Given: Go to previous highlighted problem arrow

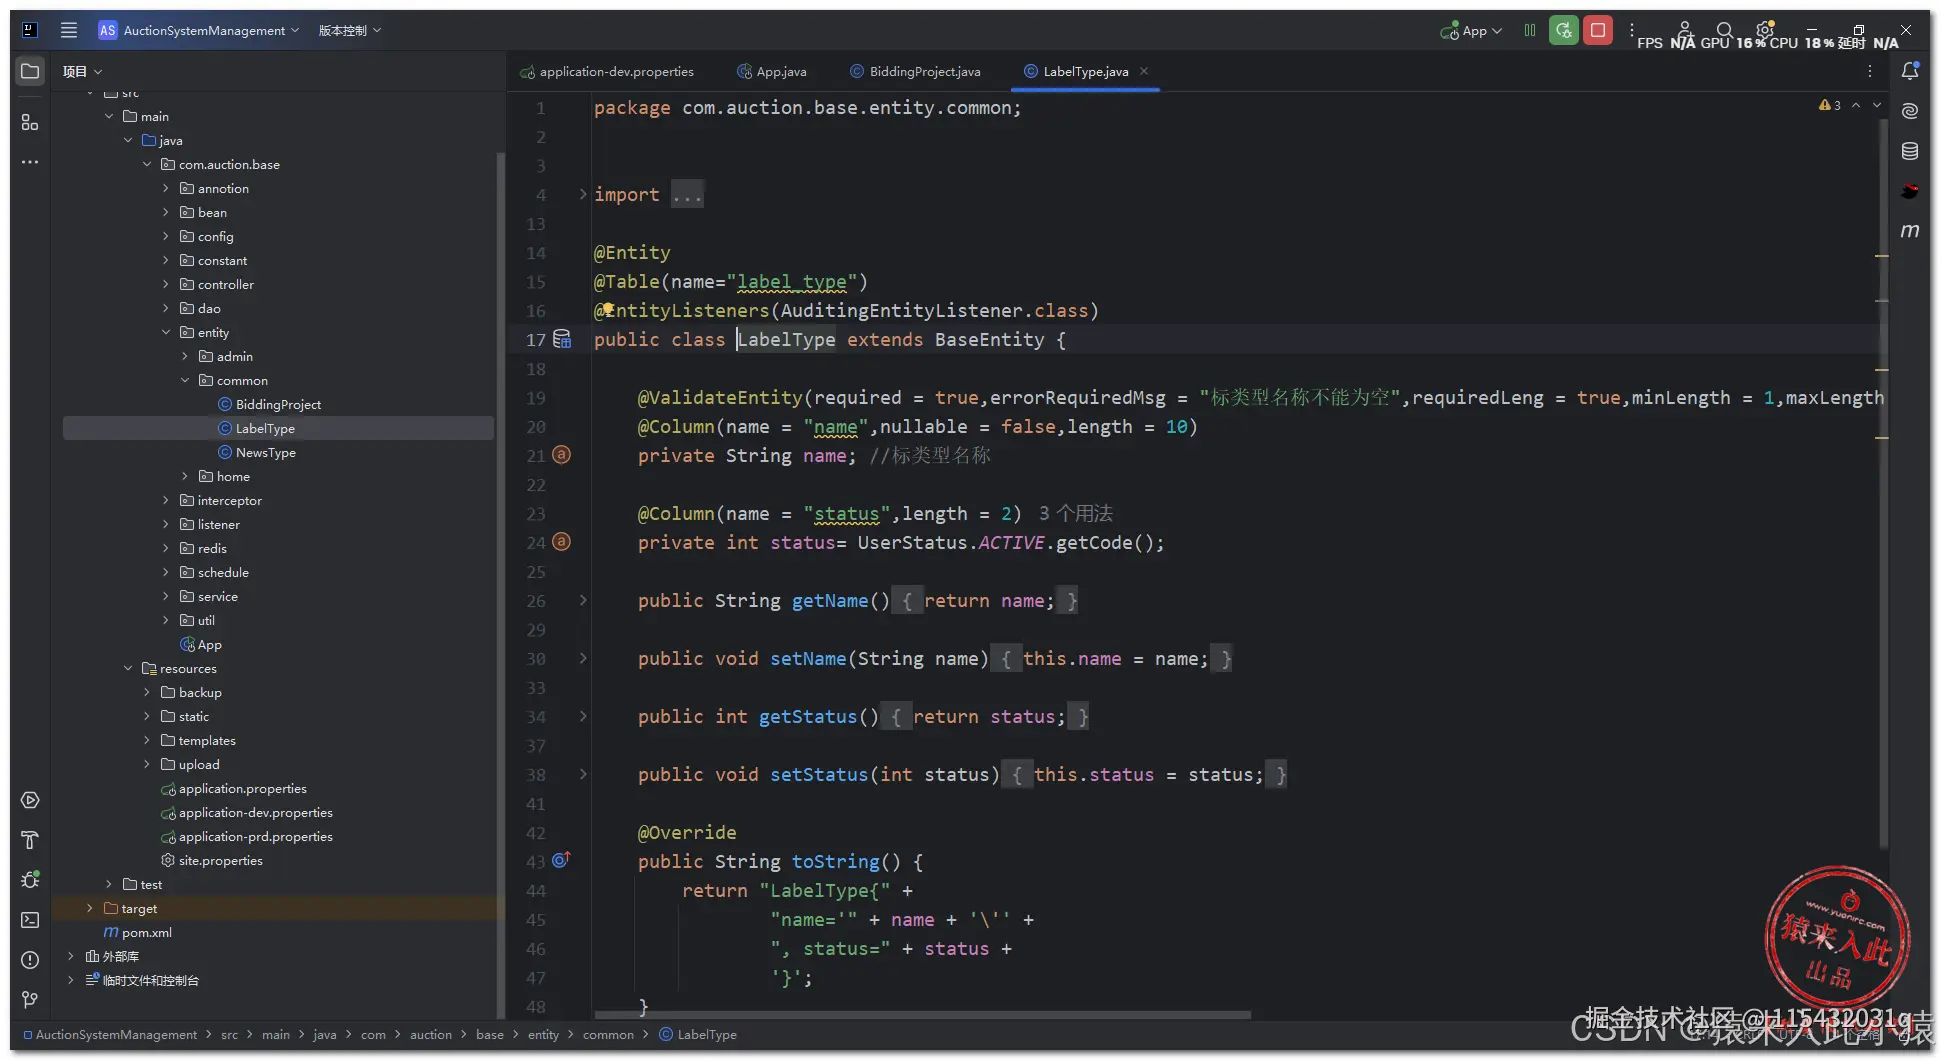Looking at the screenshot, I should [x=1856, y=105].
